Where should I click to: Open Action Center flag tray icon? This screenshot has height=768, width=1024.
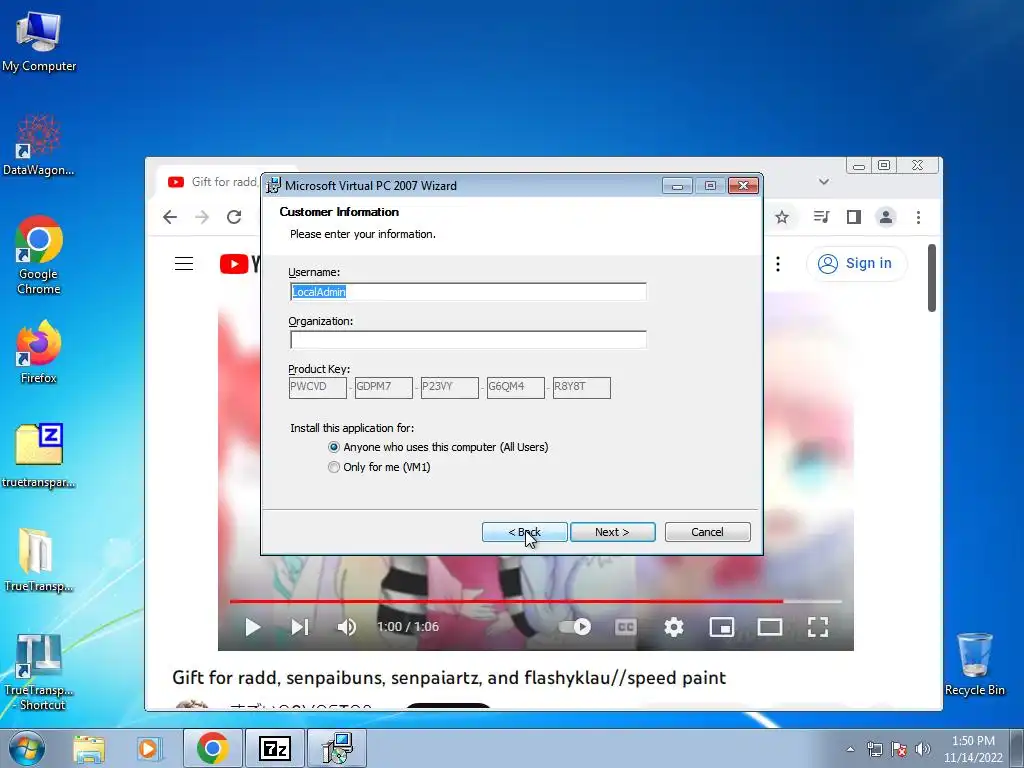899,749
